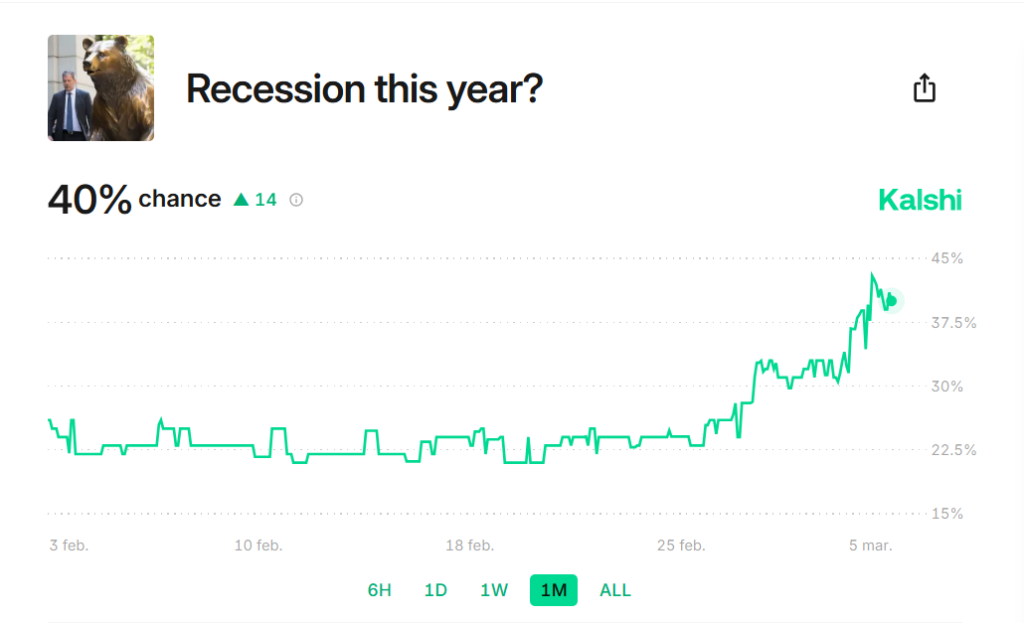The image size is (1024, 623).
Task: Click the 40% chance figure
Action: [x=89, y=199]
